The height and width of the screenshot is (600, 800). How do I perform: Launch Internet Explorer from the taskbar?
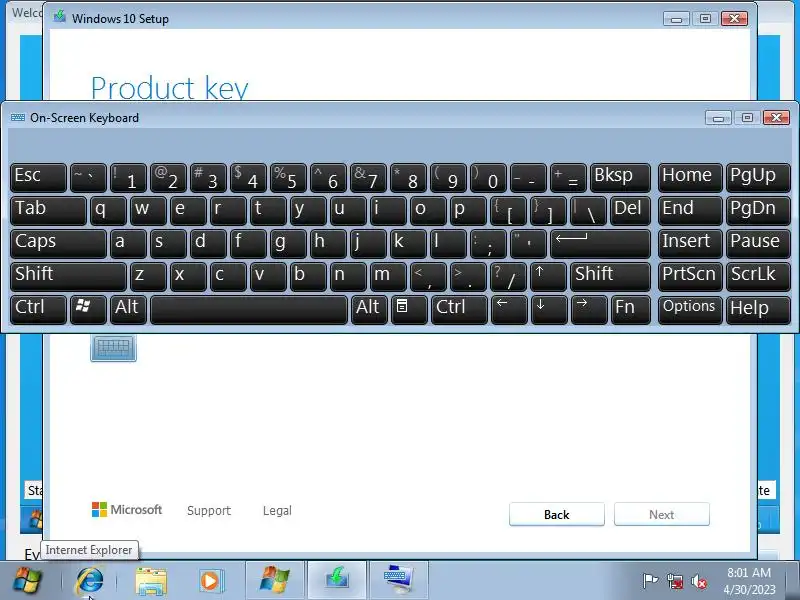click(x=90, y=581)
